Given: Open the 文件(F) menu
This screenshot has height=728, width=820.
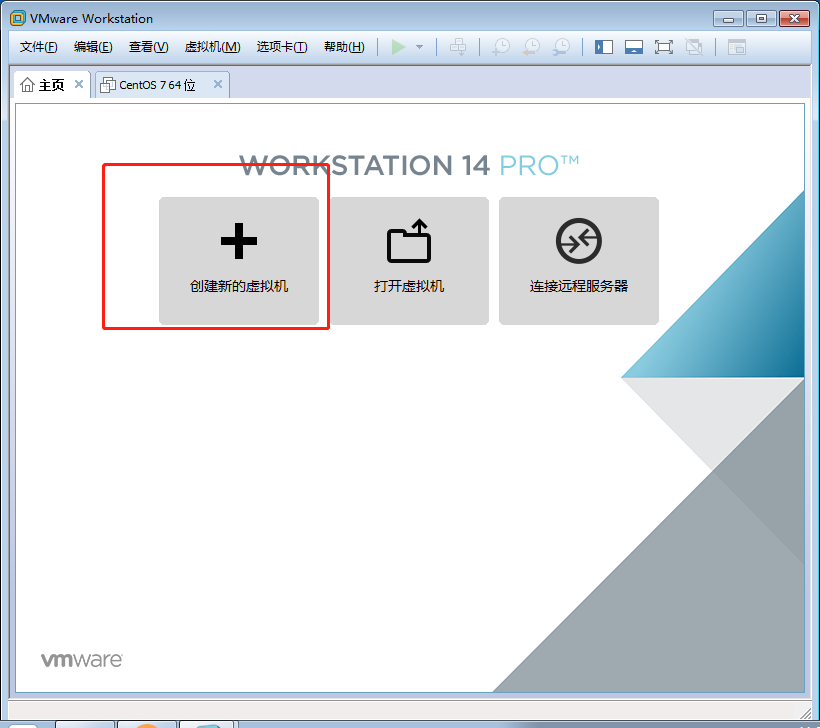Looking at the screenshot, I should pyautogui.click(x=39, y=47).
